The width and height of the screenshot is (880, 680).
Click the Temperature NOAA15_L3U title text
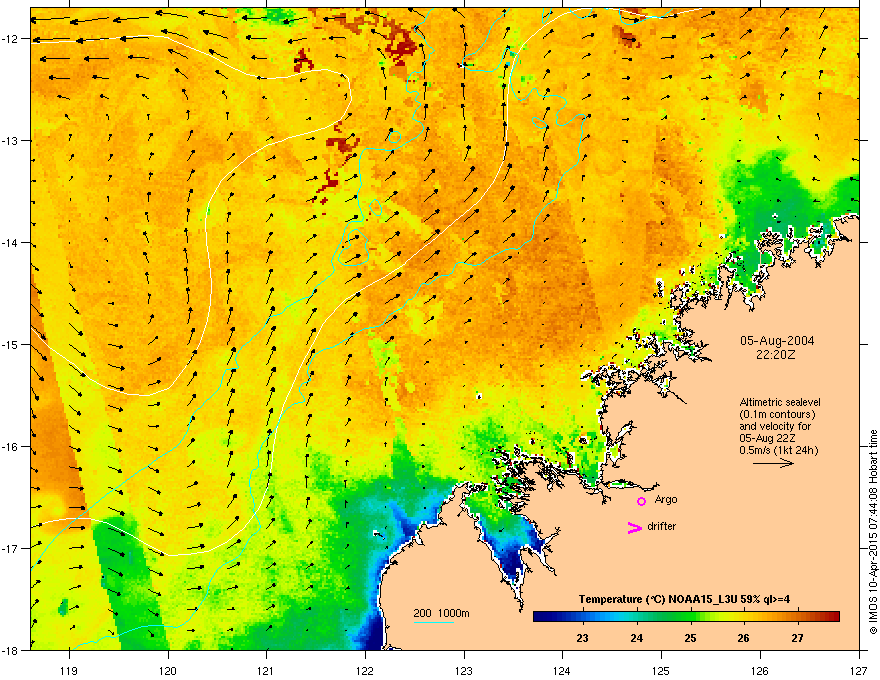pyautogui.click(x=684, y=599)
